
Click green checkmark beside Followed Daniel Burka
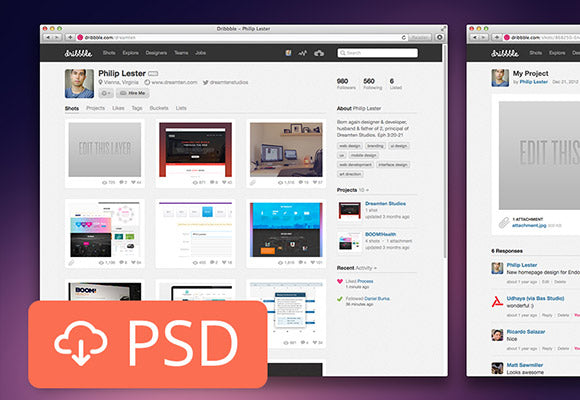[340, 299]
